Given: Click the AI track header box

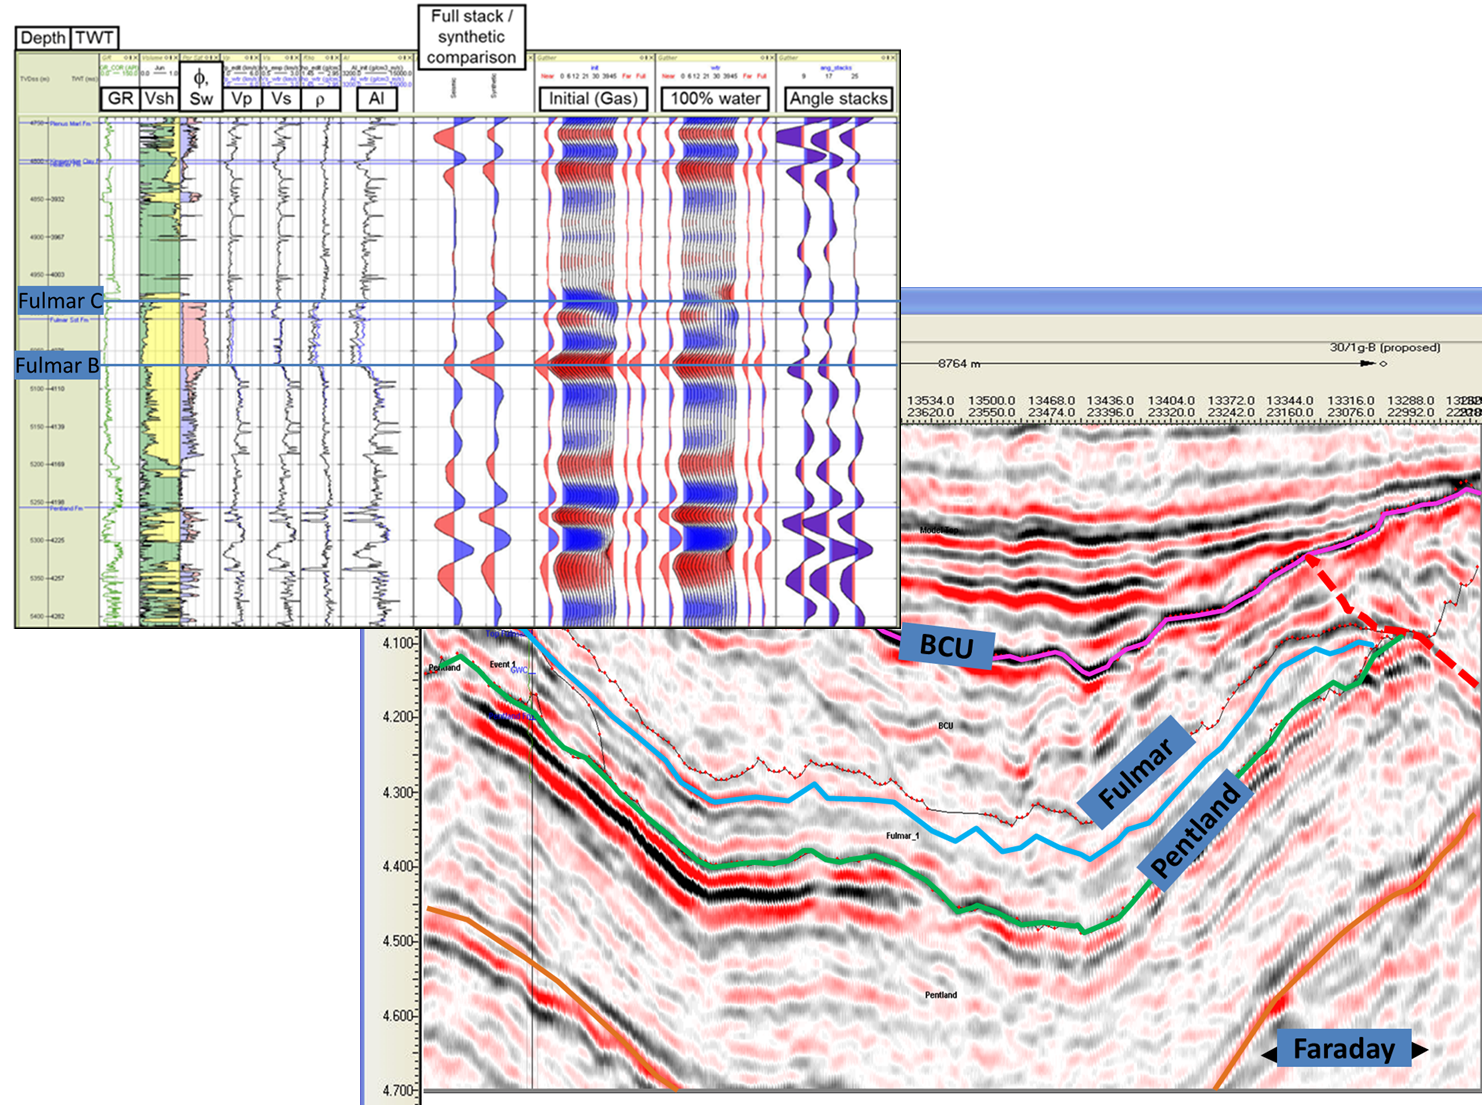Looking at the screenshot, I should 376,98.
